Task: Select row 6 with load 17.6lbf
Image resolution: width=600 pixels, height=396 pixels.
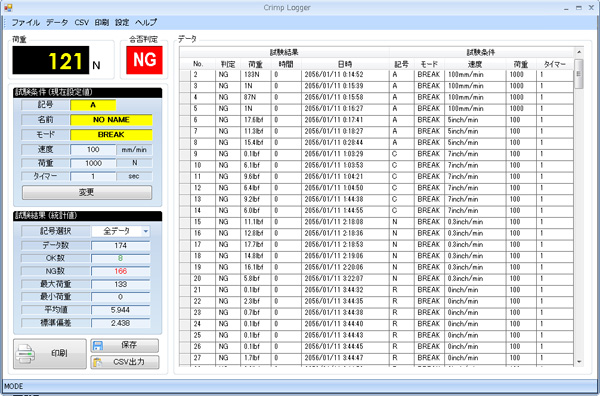Action: click(x=377, y=120)
